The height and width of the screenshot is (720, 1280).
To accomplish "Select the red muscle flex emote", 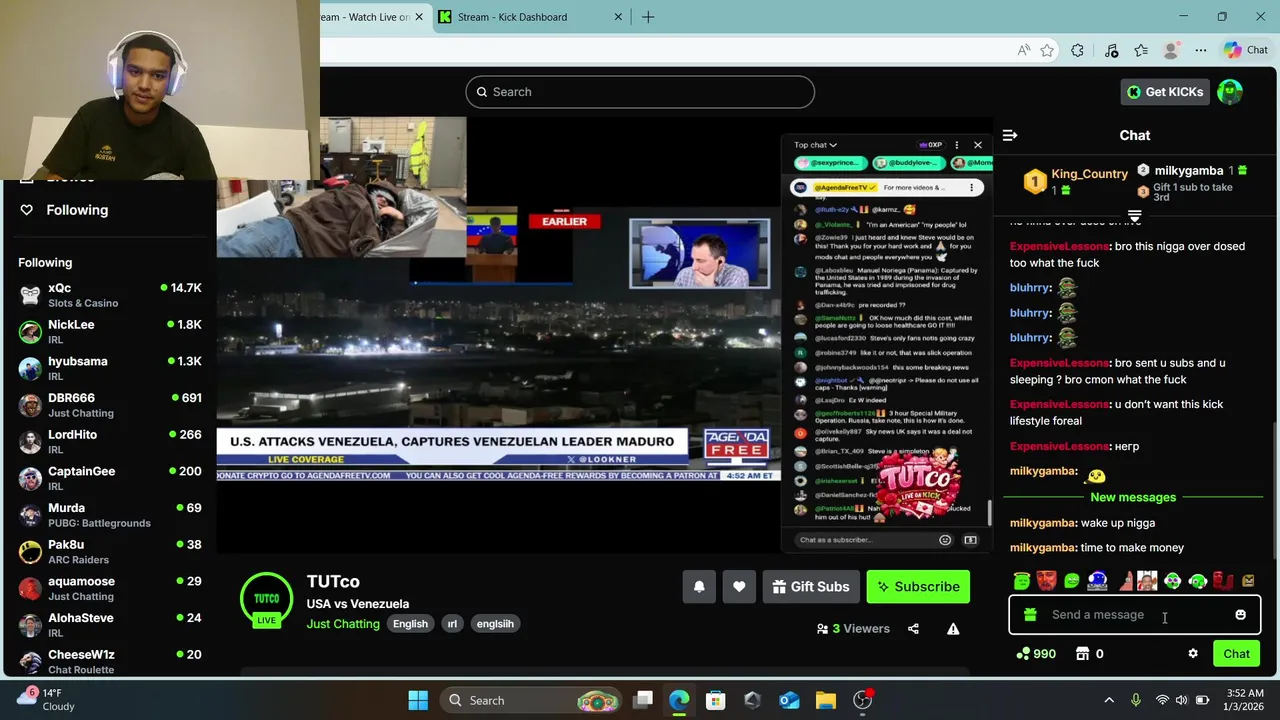I will [1223, 581].
